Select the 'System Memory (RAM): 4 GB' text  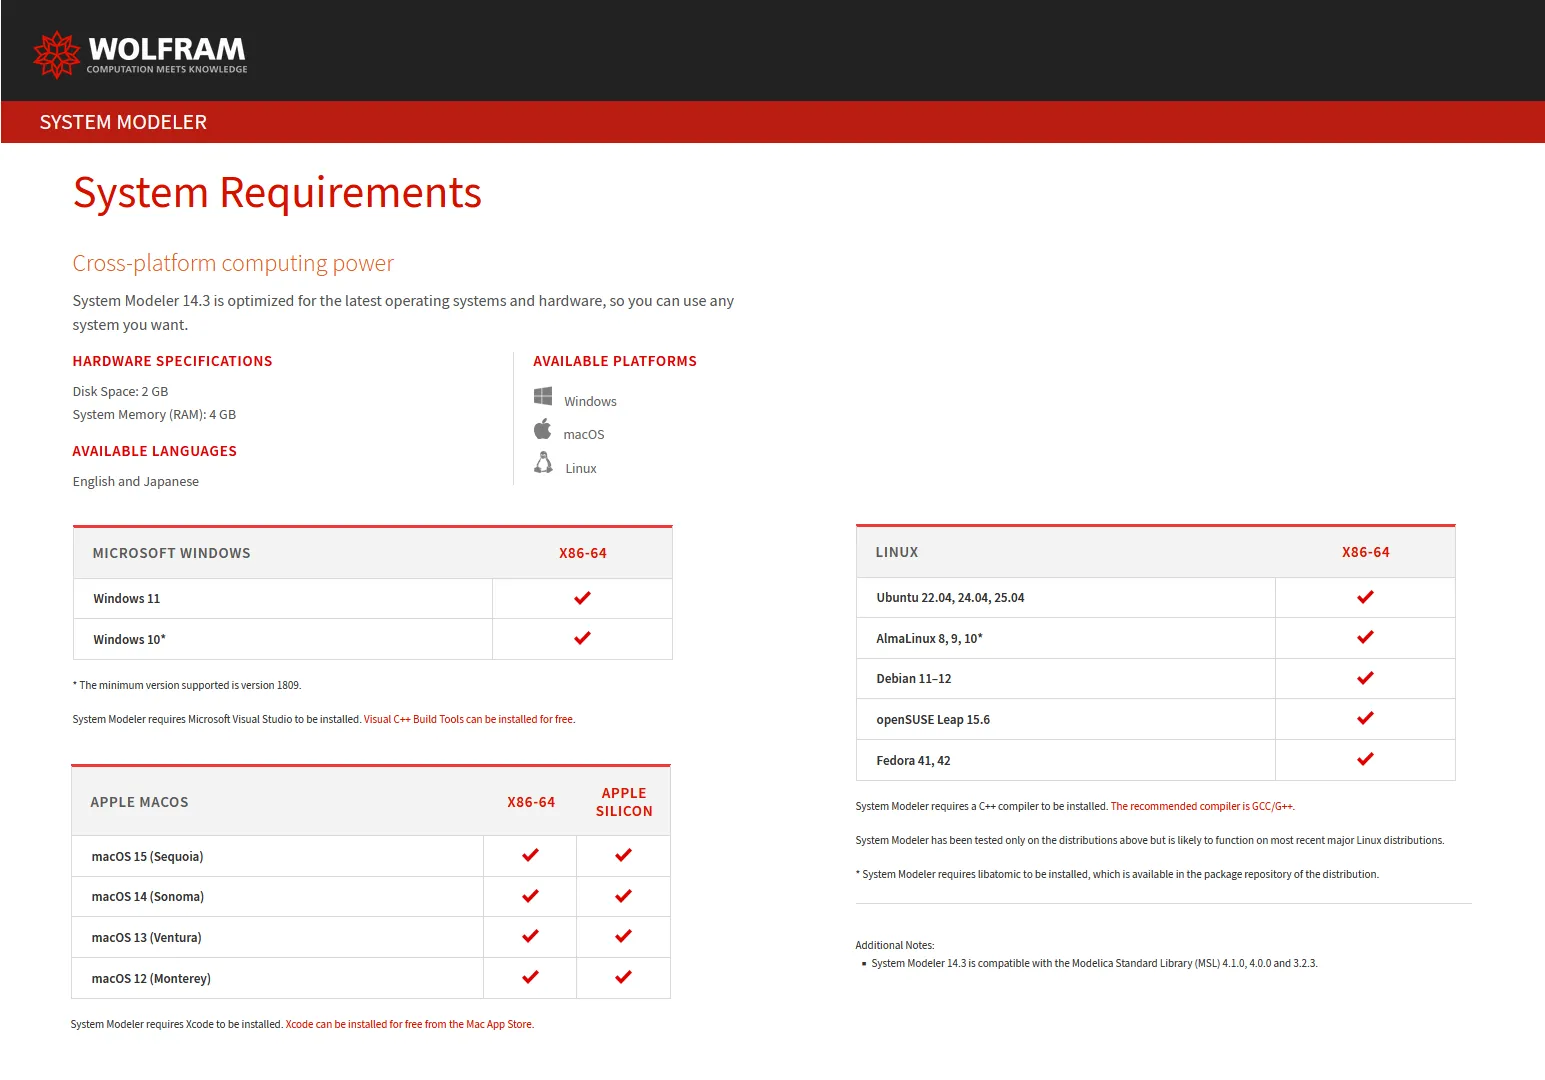(x=154, y=414)
